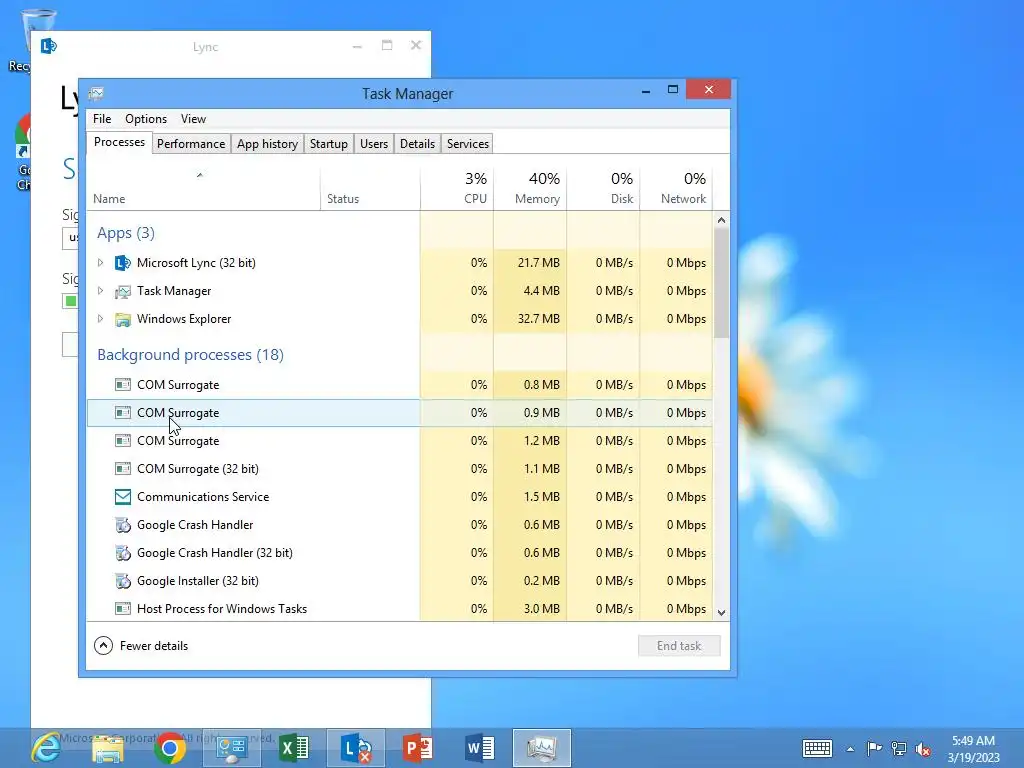Click the Lync window title bar icon
Viewport: 1024px width, 768px height.
[48, 46]
